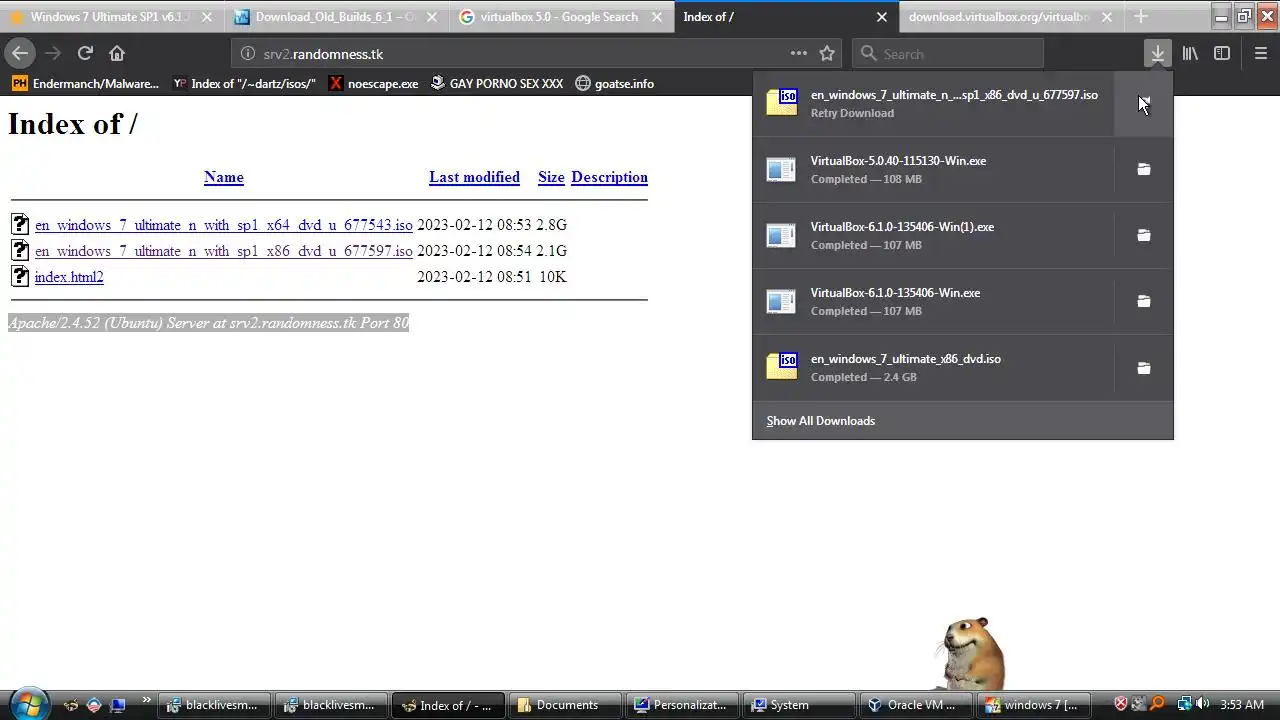
Task: Click the file icon beside index.html2
Action: [20, 277]
